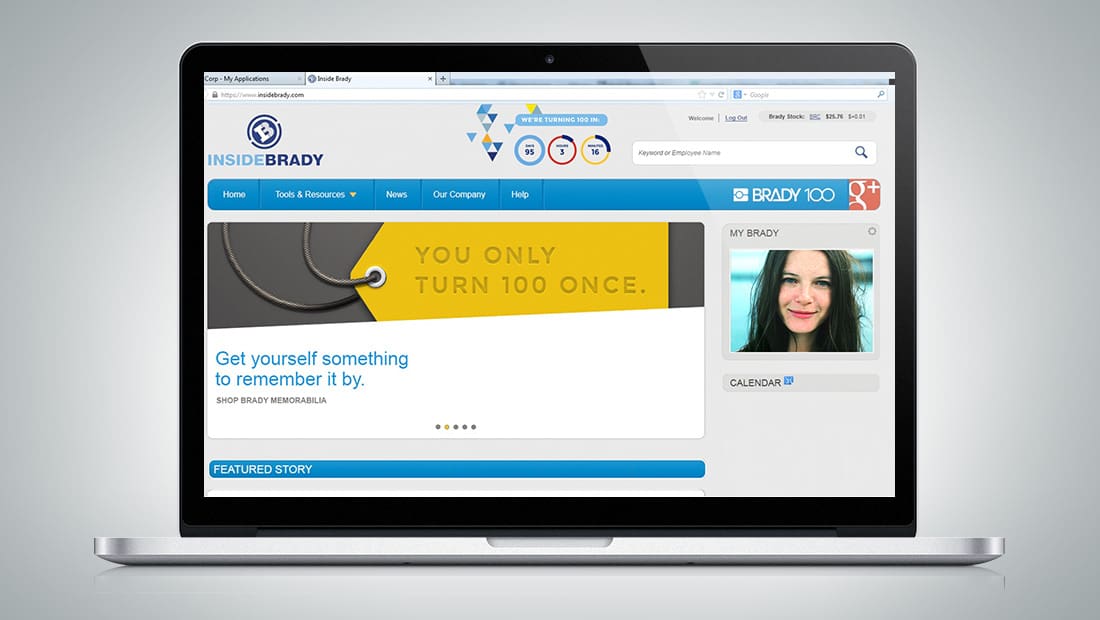Open a new browser tab
The height and width of the screenshot is (620, 1100).
coord(443,79)
